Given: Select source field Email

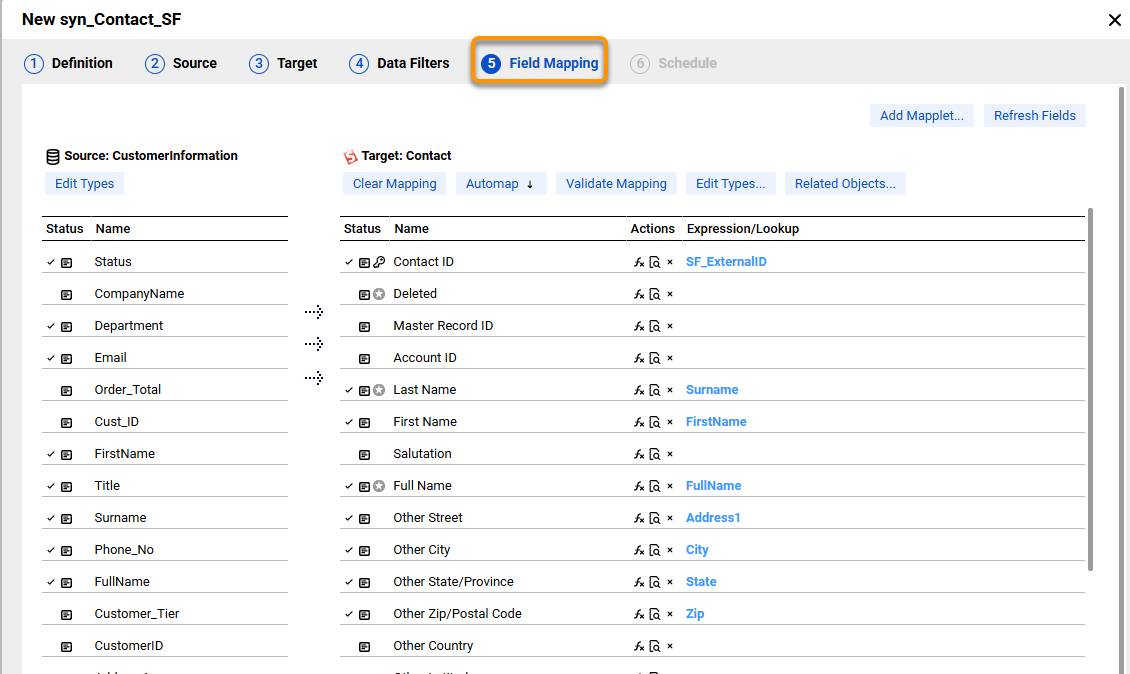Looking at the screenshot, I should (x=110, y=358).
